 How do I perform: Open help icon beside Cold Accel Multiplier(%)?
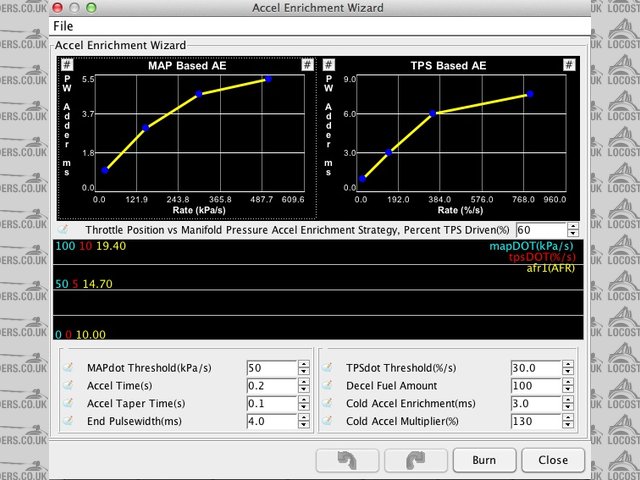click(x=327, y=421)
